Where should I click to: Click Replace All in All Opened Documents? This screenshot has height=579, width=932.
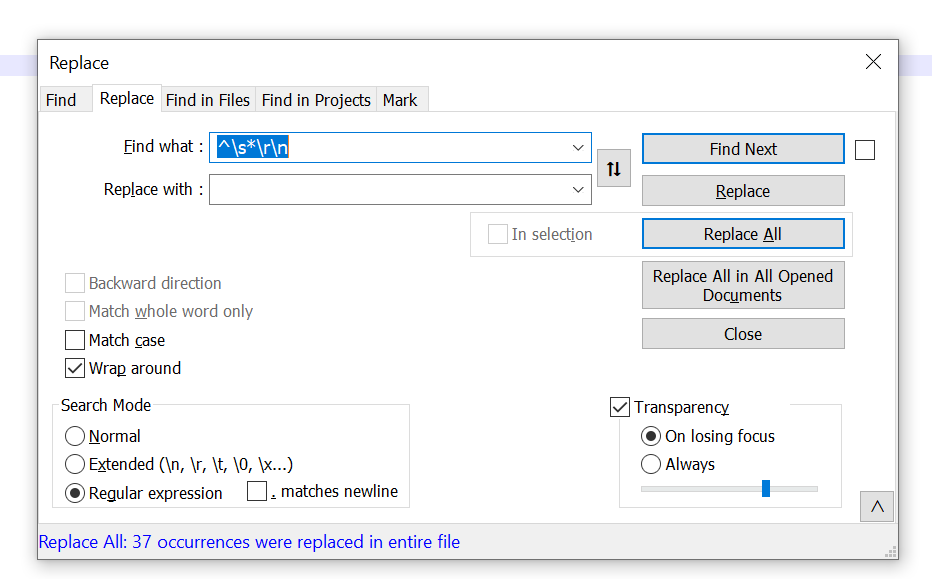(x=743, y=285)
